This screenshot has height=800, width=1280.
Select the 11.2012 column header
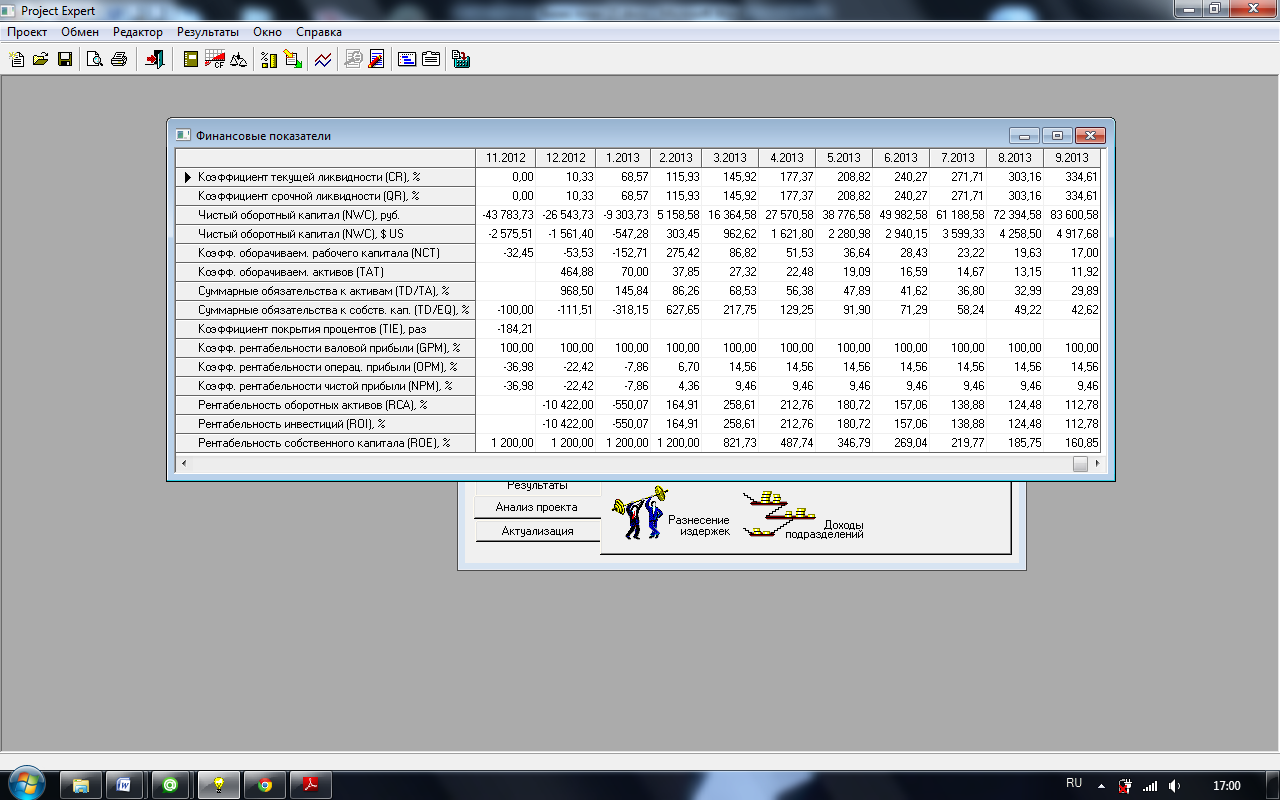506,158
